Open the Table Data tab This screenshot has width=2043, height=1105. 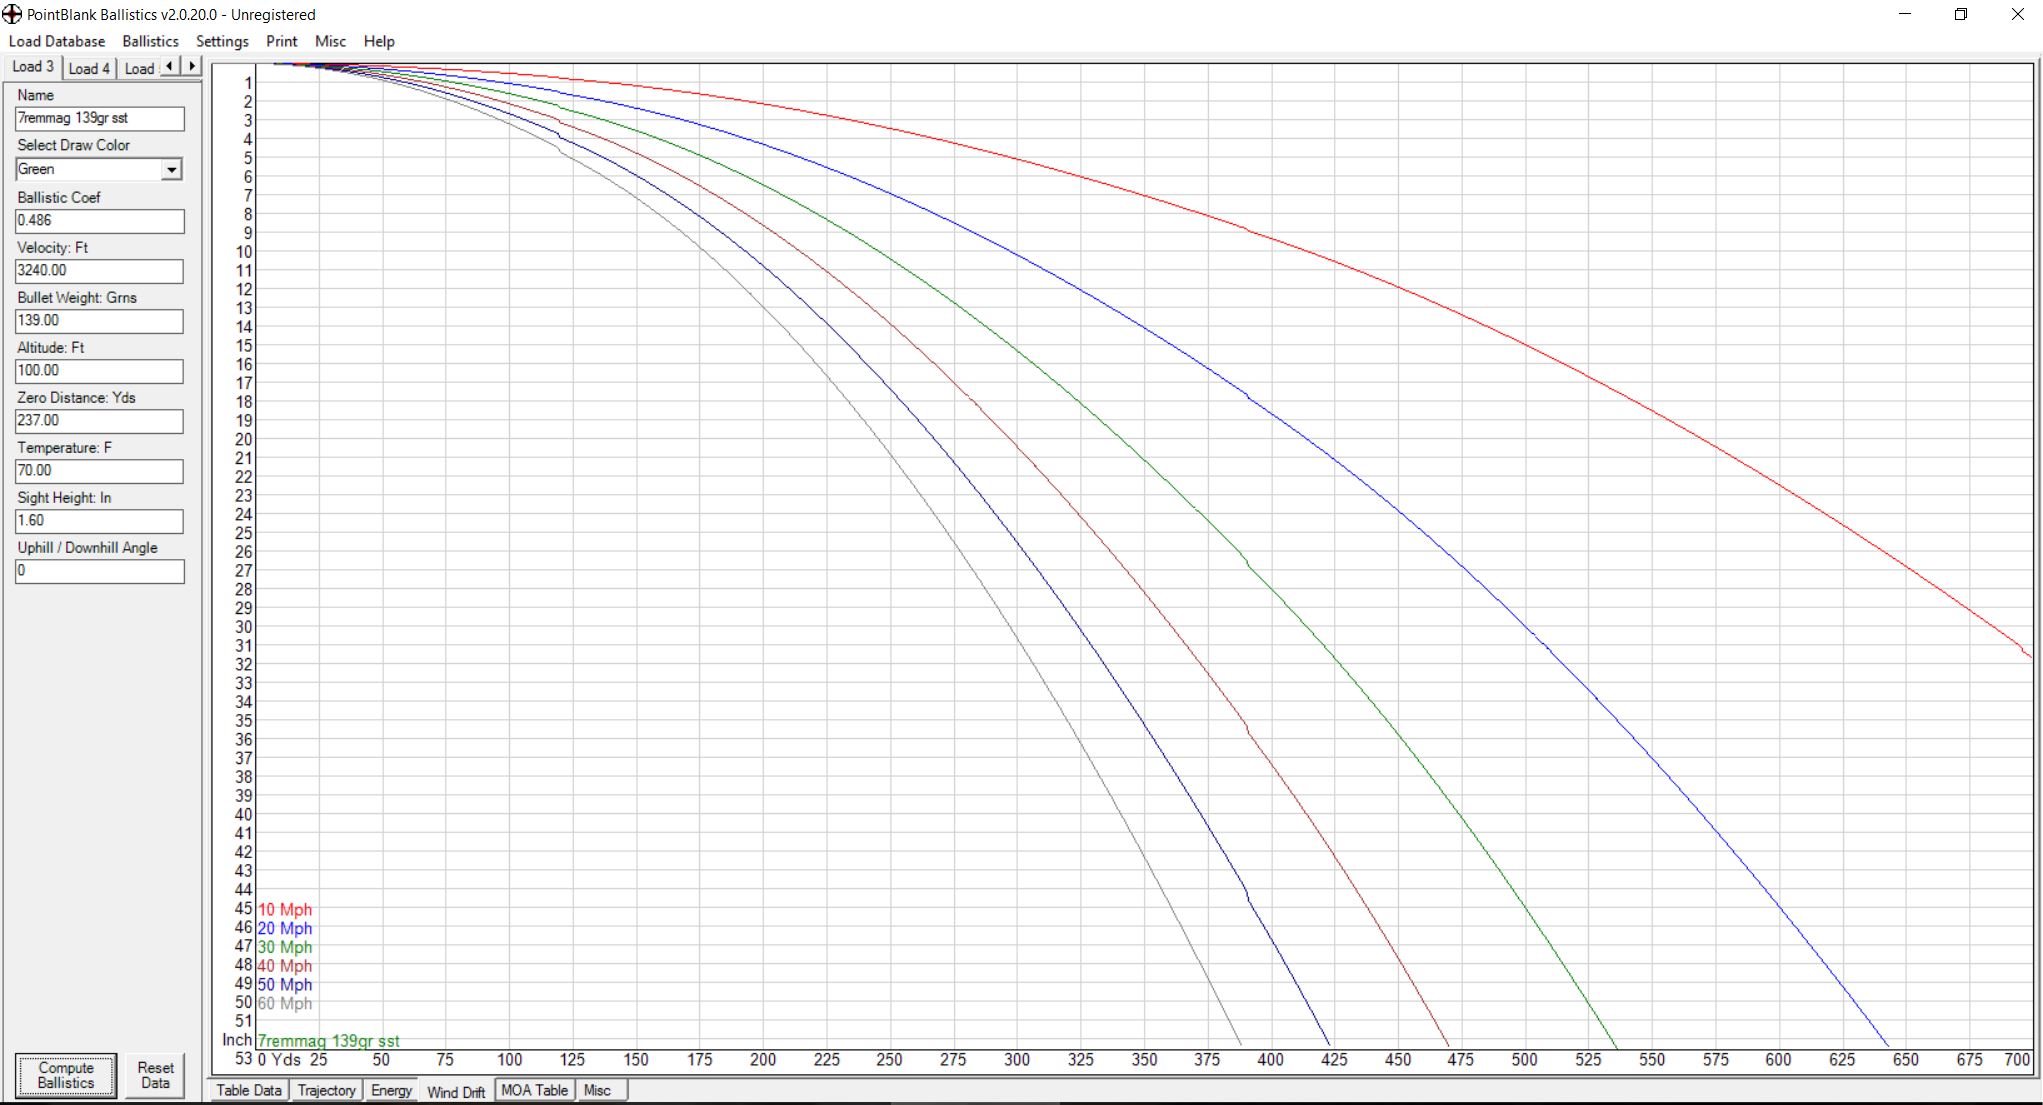(249, 1090)
